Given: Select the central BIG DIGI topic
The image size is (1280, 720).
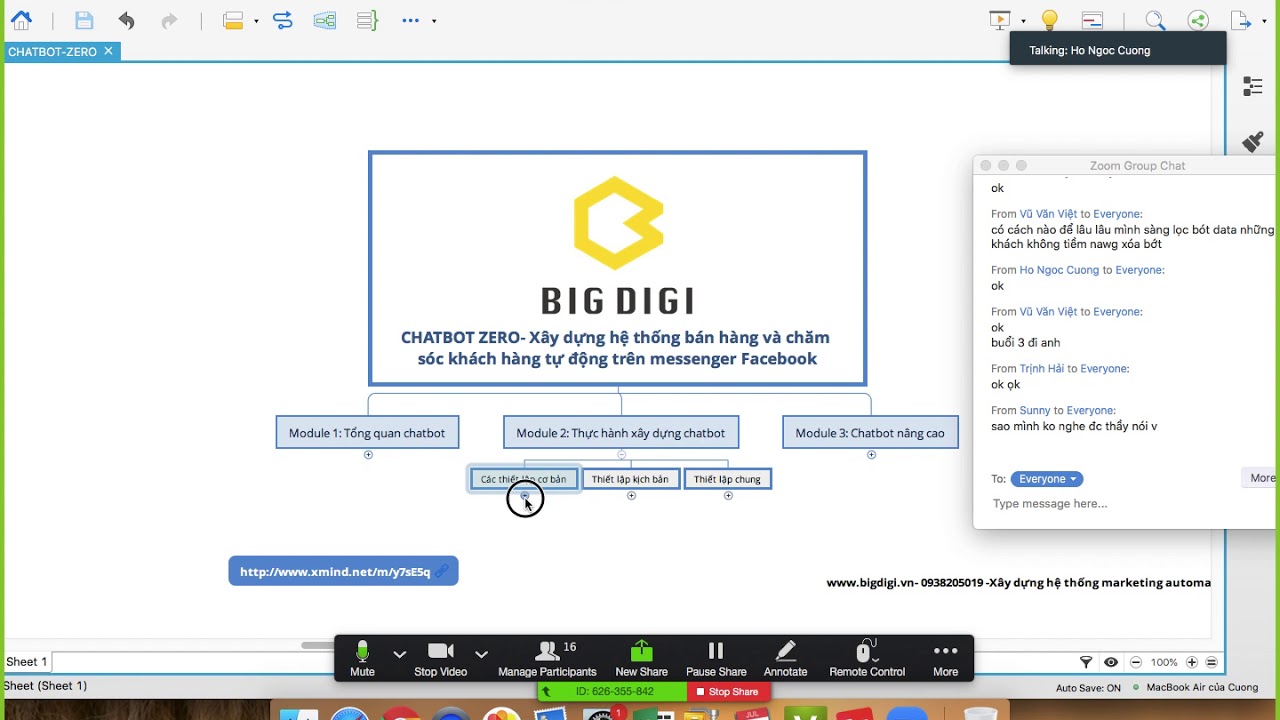Looking at the screenshot, I should point(618,268).
